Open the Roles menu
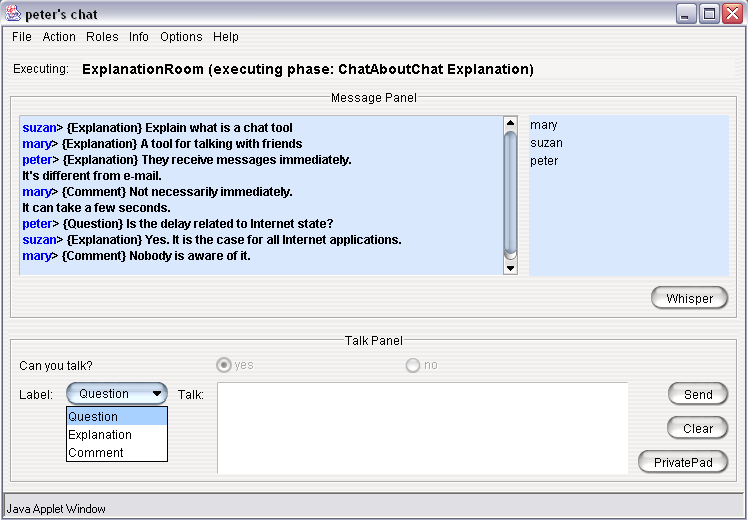This screenshot has width=748, height=520. pos(102,37)
